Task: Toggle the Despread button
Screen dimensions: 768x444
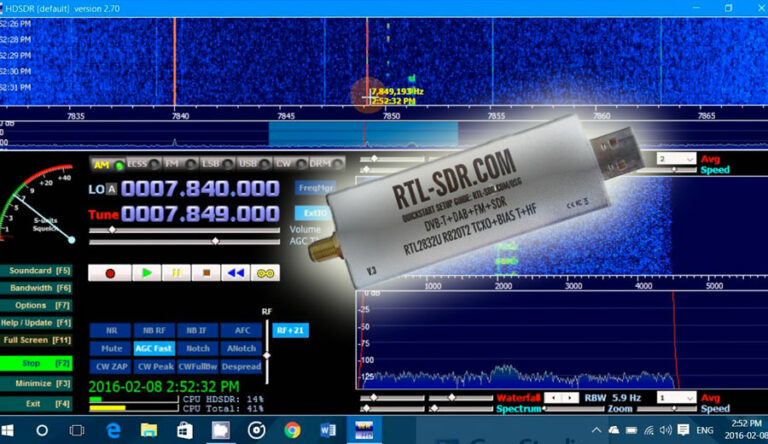Action: [241, 367]
